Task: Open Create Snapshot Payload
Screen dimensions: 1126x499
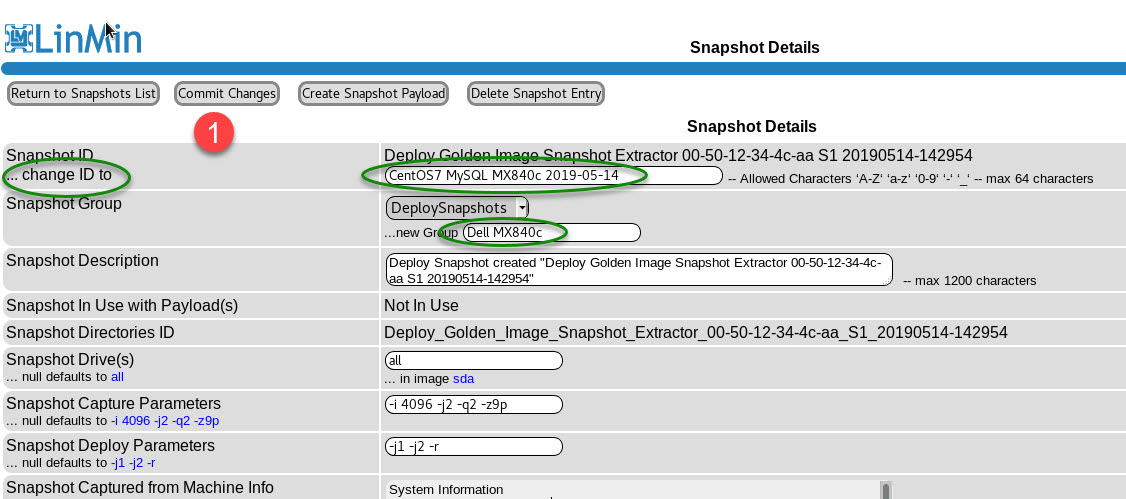Action: (373, 93)
